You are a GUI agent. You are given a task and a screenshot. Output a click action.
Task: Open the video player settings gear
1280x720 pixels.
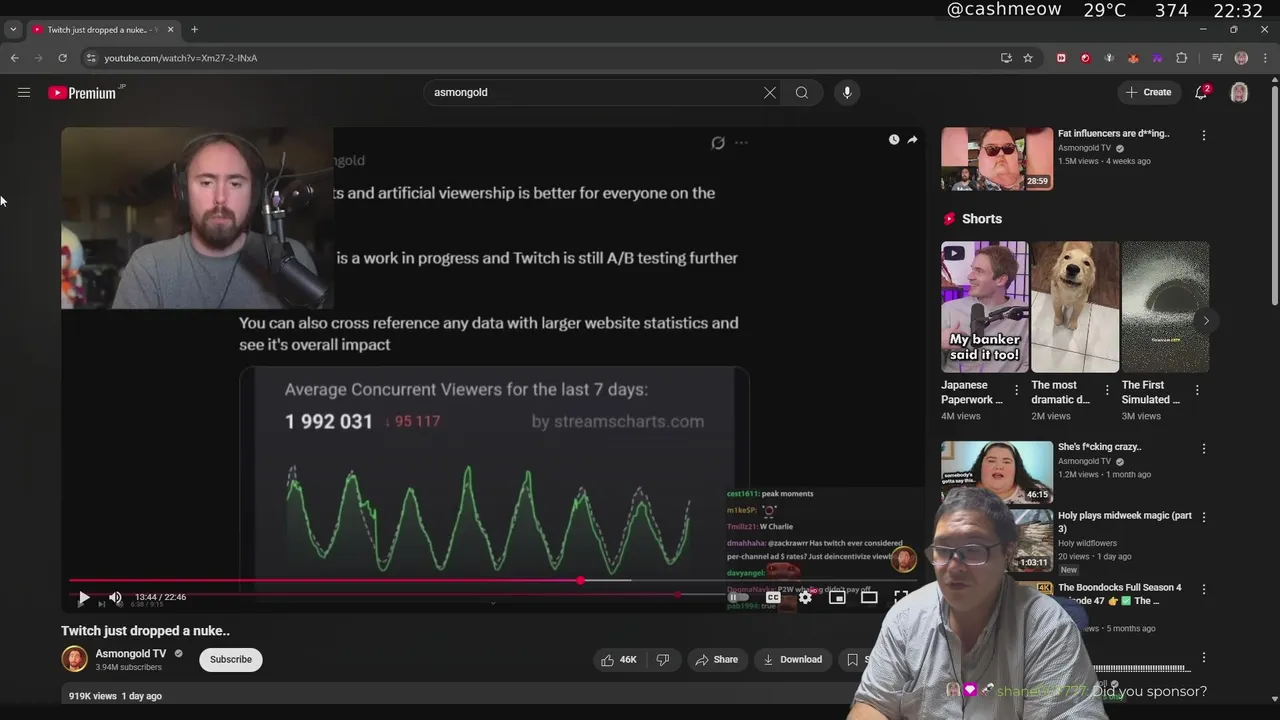[x=805, y=597]
